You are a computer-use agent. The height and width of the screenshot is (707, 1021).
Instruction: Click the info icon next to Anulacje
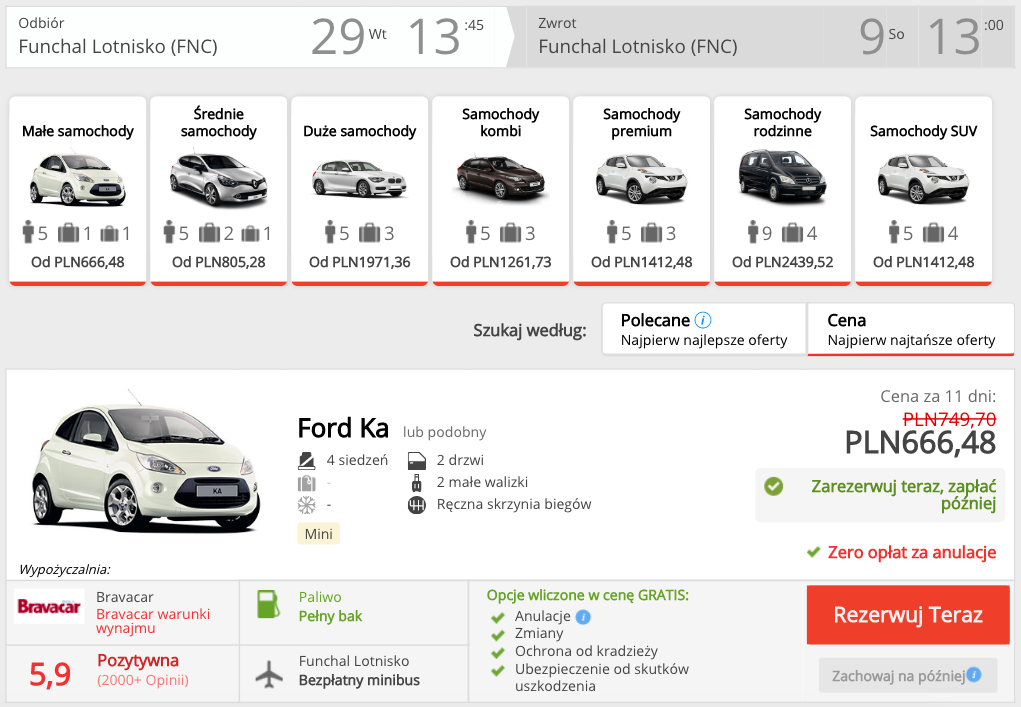583,617
